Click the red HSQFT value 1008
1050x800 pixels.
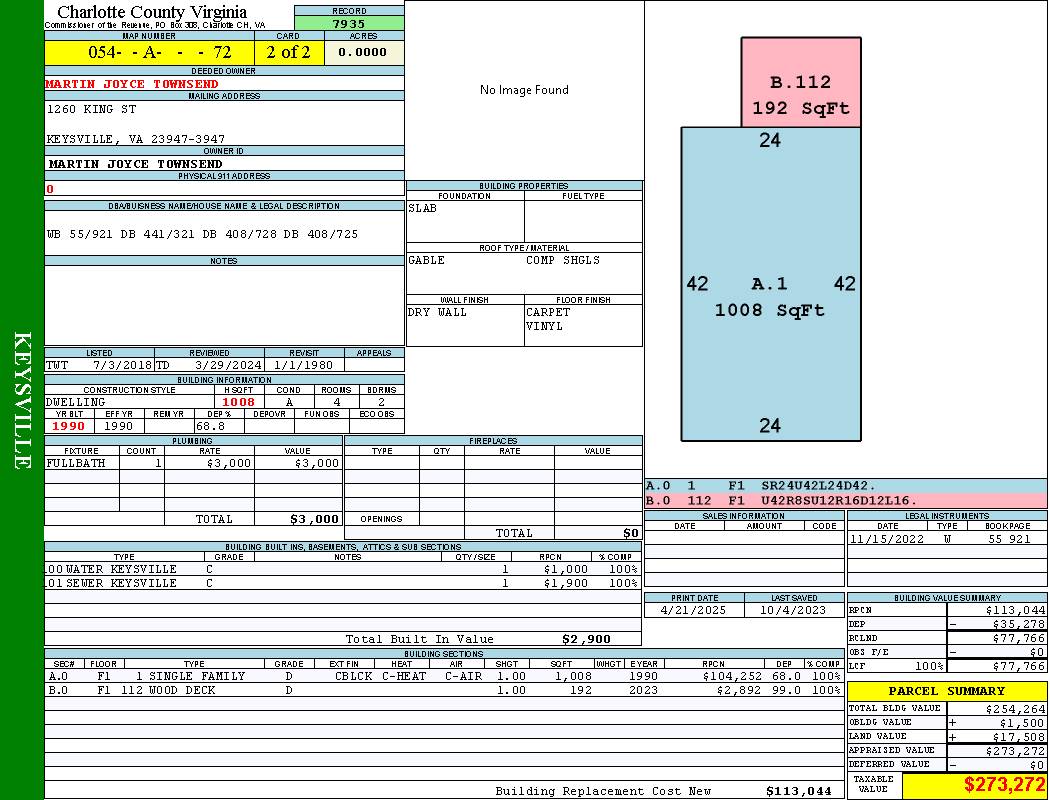coord(238,402)
